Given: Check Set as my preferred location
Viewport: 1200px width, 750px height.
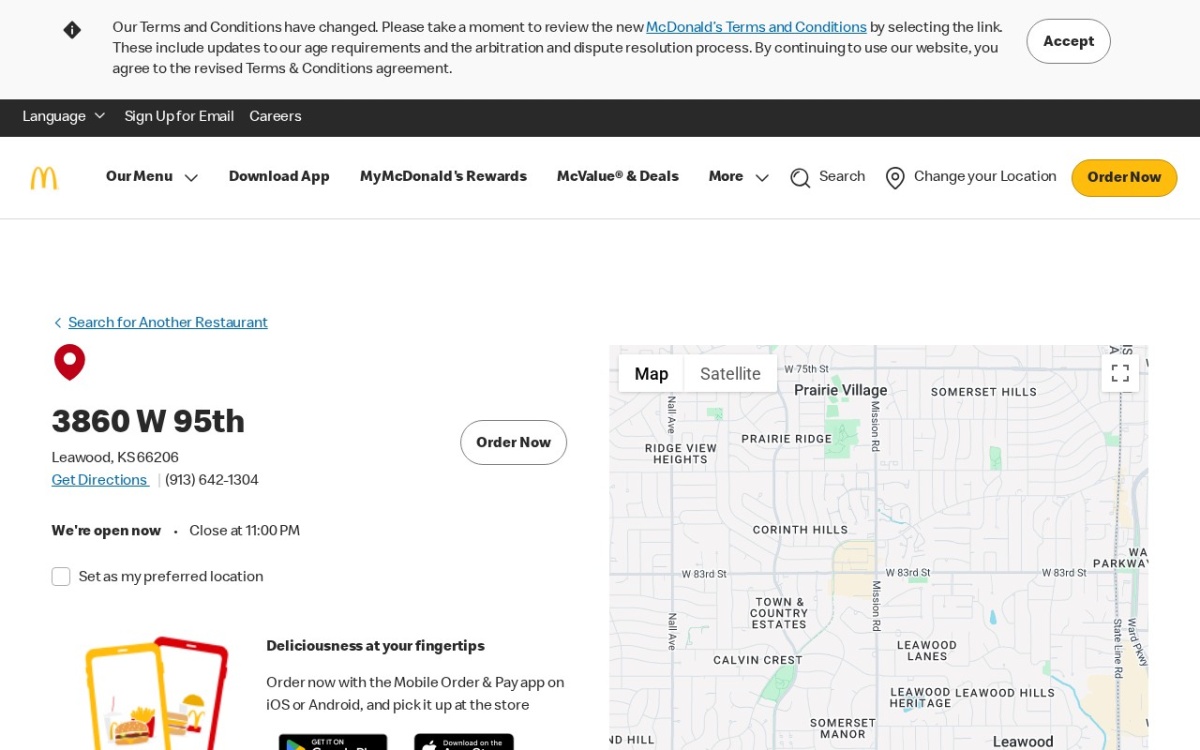Looking at the screenshot, I should (61, 577).
